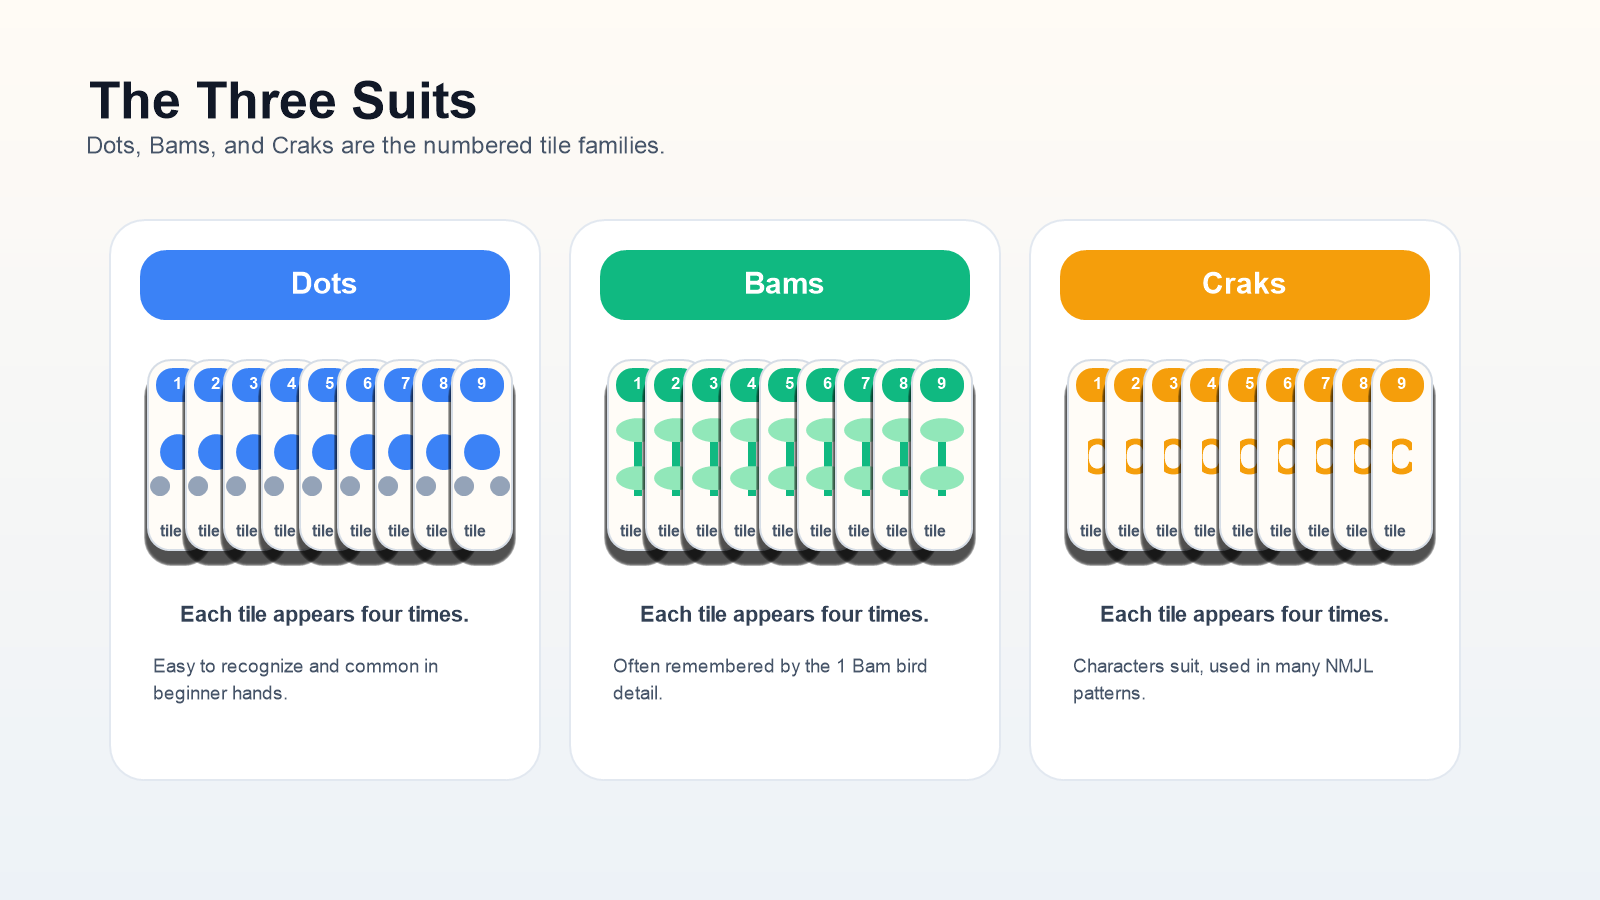This screenshot has width=1600, height=900.
Task: Click the number 5 badge on Dots tile
Action: click(x=322, y=384)
